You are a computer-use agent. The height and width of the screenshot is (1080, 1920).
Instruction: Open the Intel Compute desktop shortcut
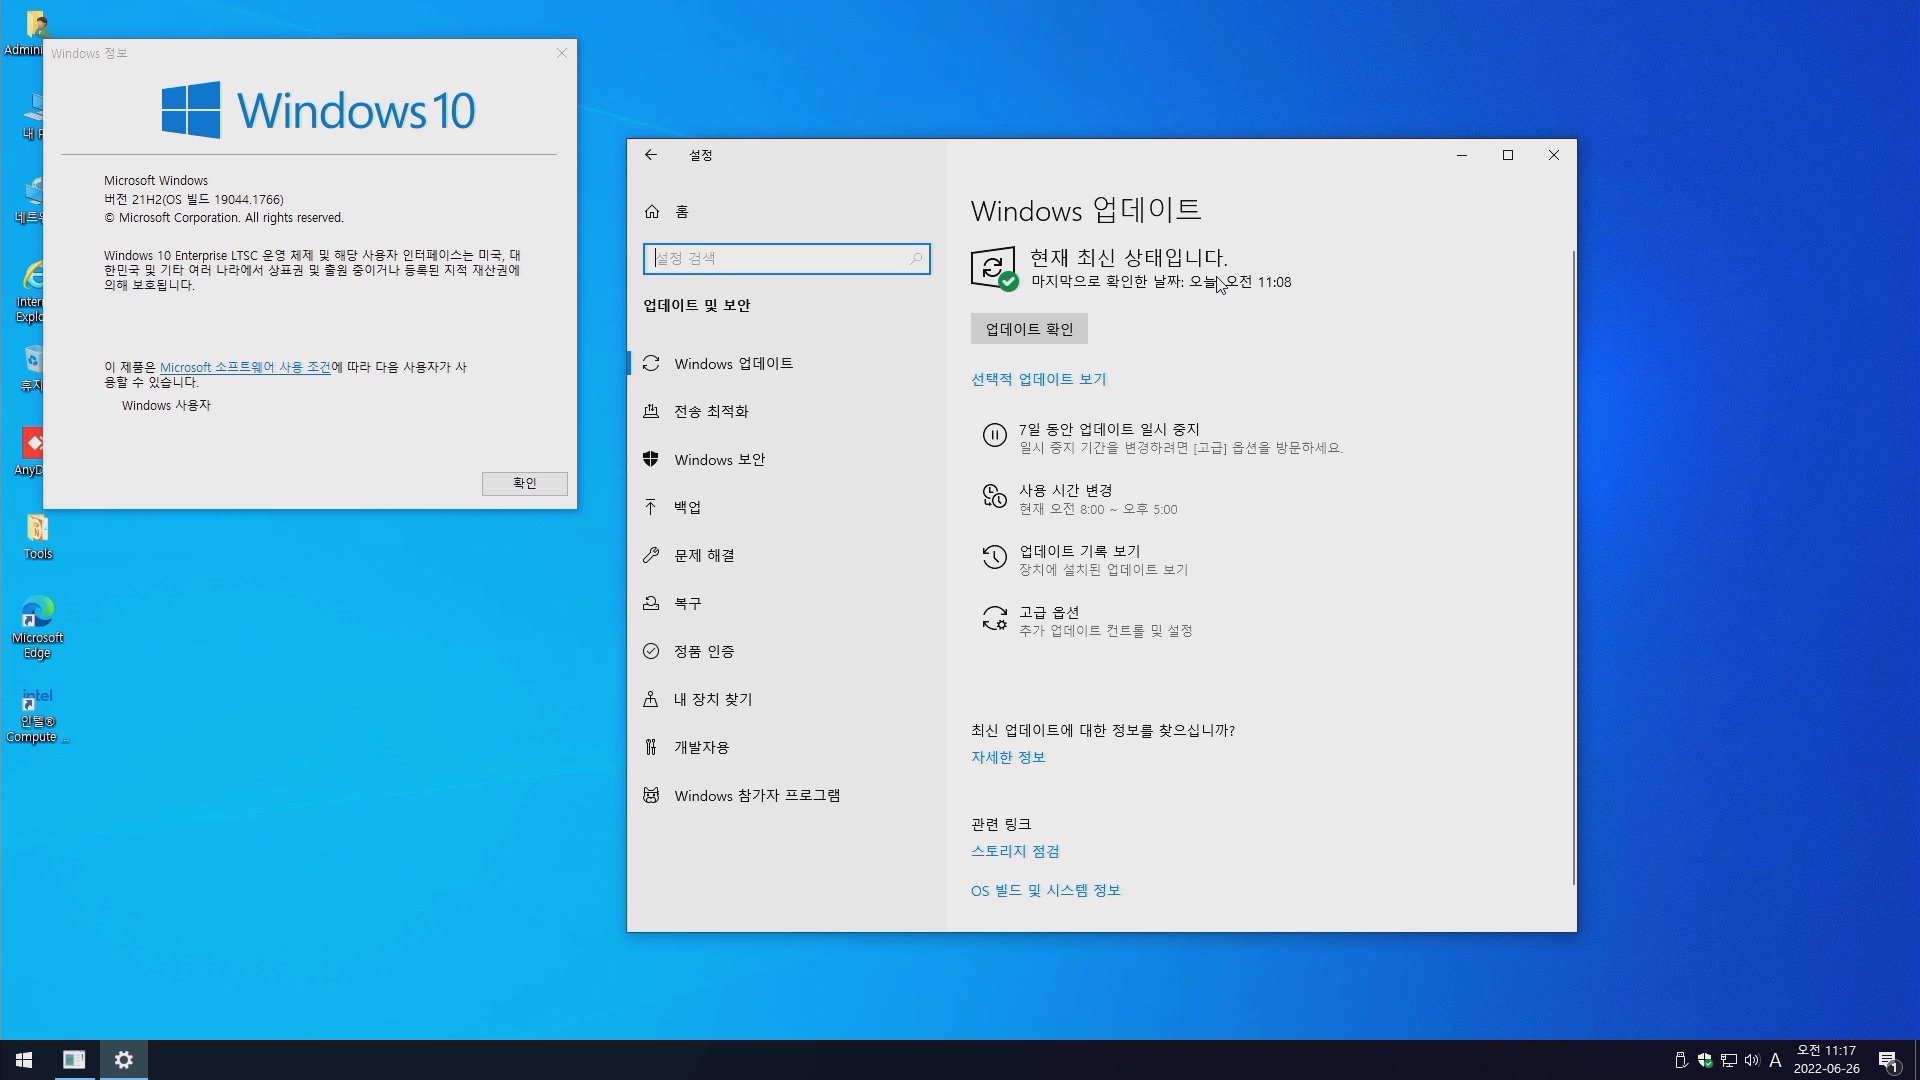point(37,716)
